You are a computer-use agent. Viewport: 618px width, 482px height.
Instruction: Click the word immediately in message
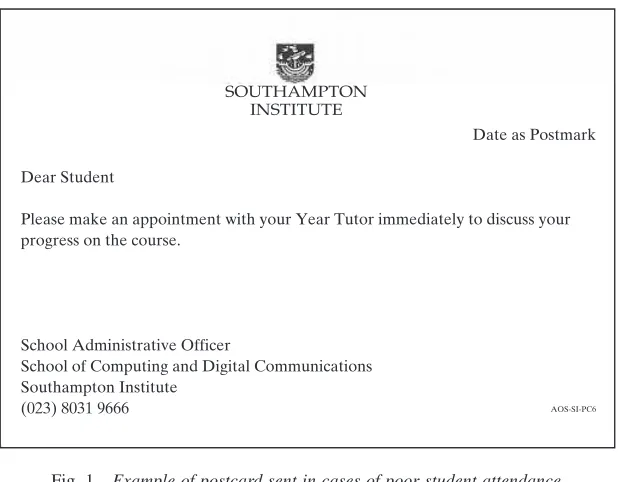click(421, 220)
